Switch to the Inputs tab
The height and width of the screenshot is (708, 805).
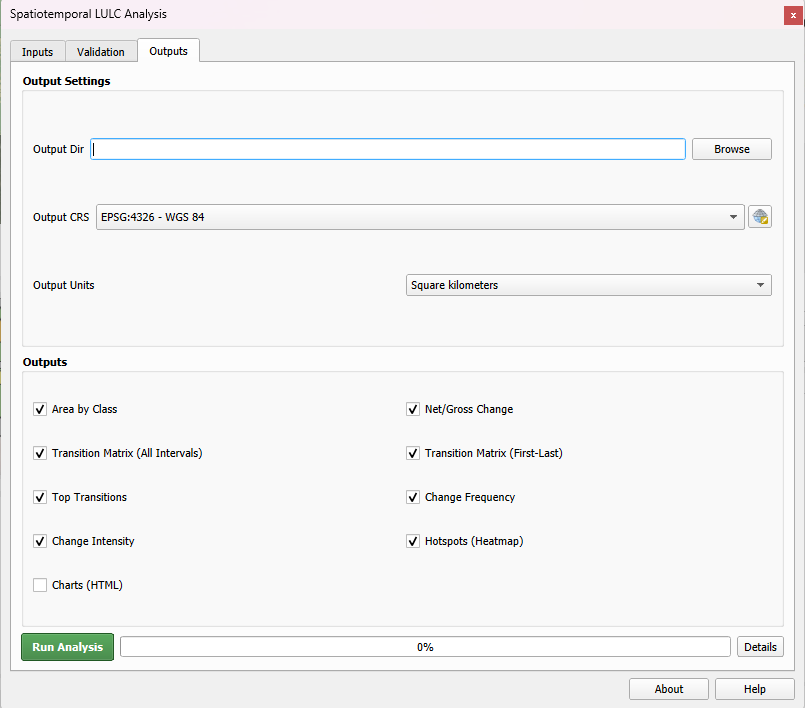click(37, 51)
